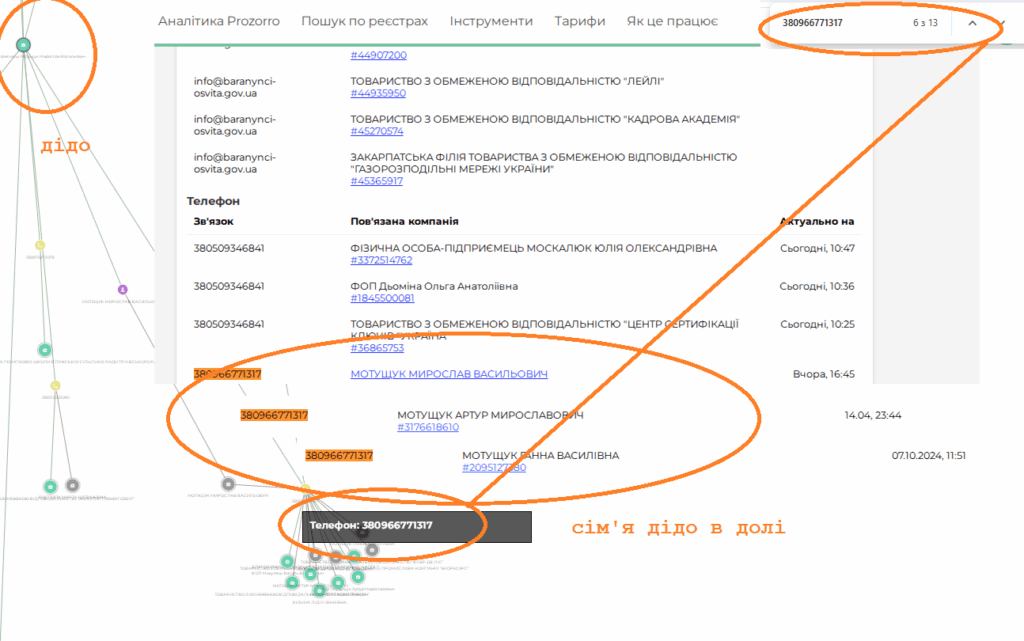1024x641 pixels.
Task: Open the Пошук по реєстрах menu item
Action: coord(364,21)
